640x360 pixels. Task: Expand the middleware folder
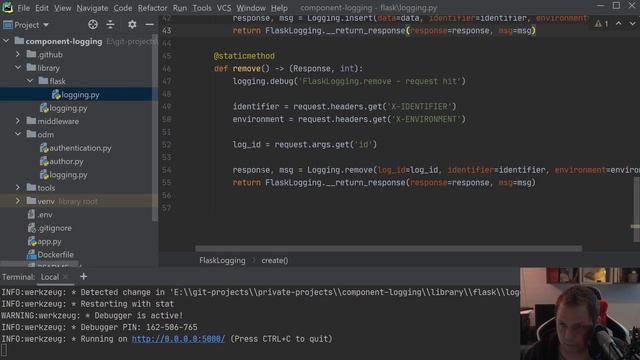point(18,121)
